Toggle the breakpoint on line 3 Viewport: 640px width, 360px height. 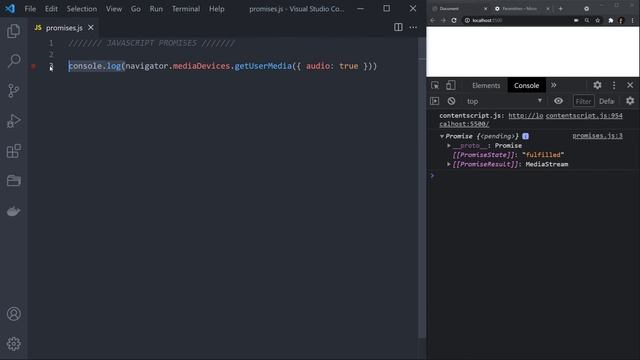[33, 66]
